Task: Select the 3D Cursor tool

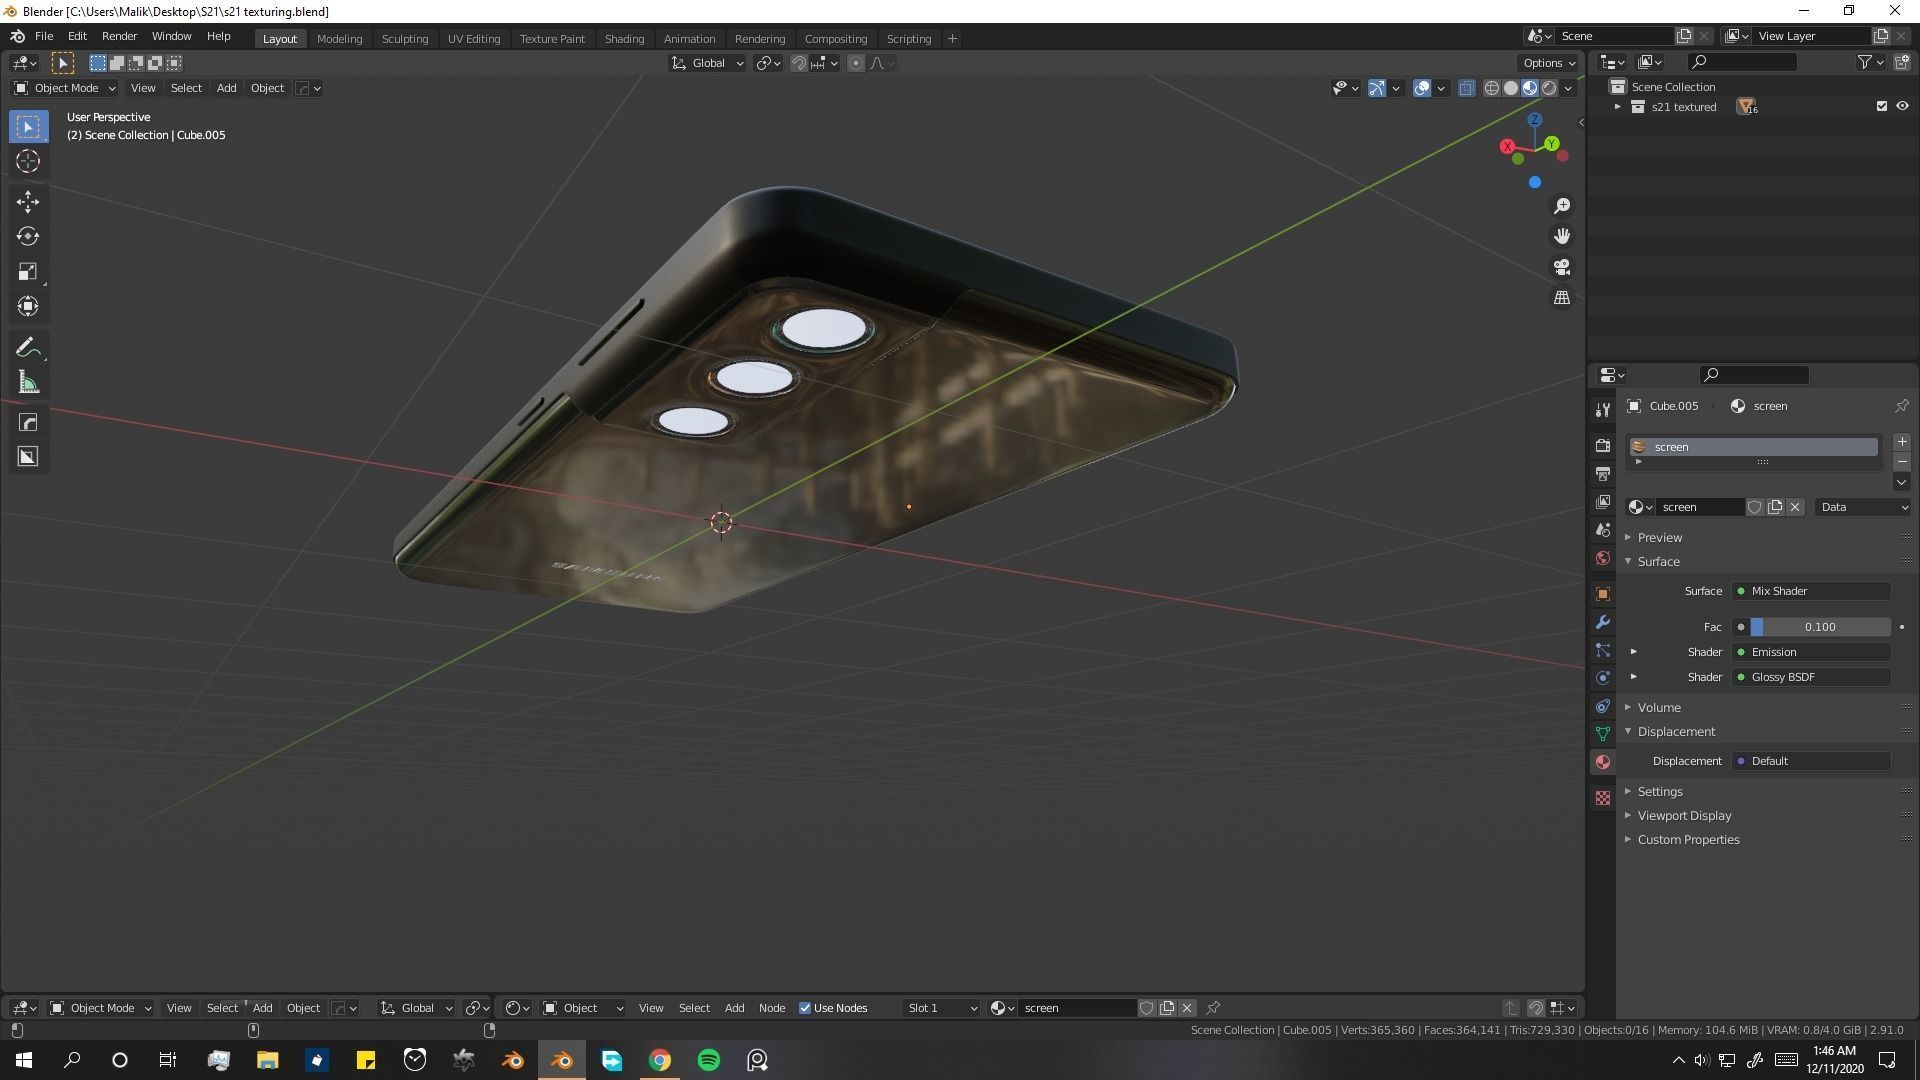Action: tap(28, 161)
